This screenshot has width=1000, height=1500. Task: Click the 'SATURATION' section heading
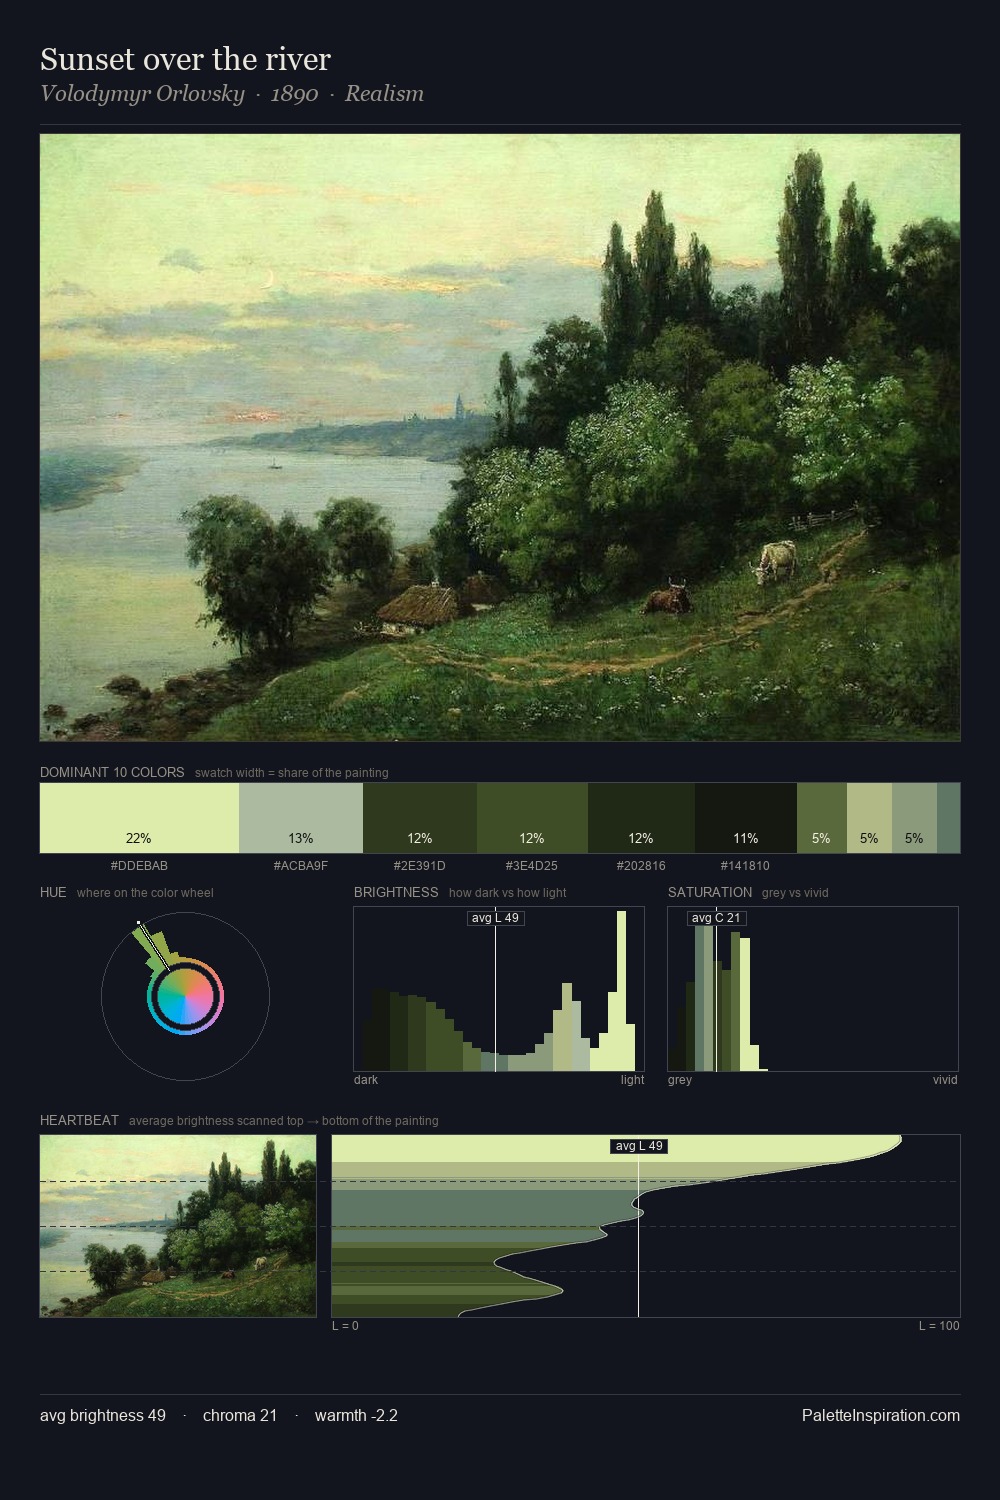(710, 892)
